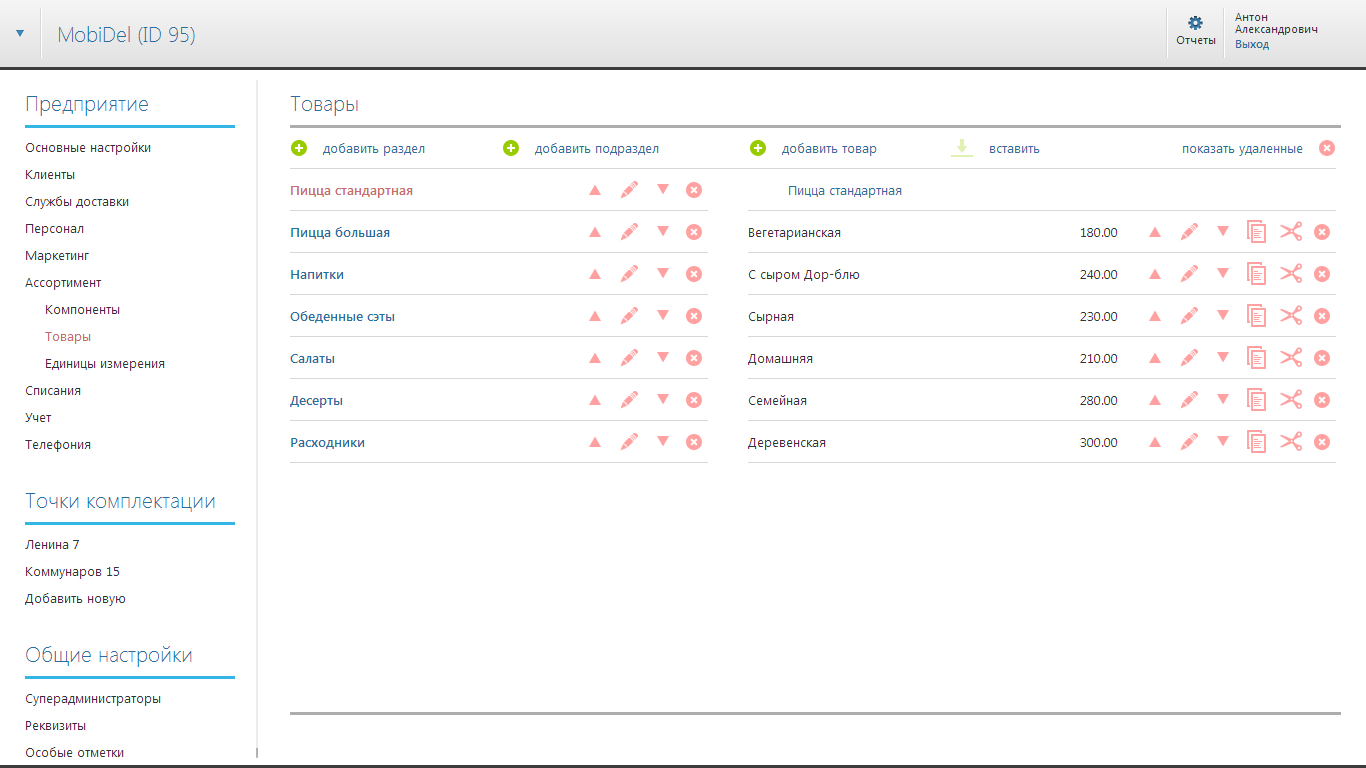Viewport: 1366px width, 768px height.
Task: Delete the Деревенская product
Action: 1321,442
